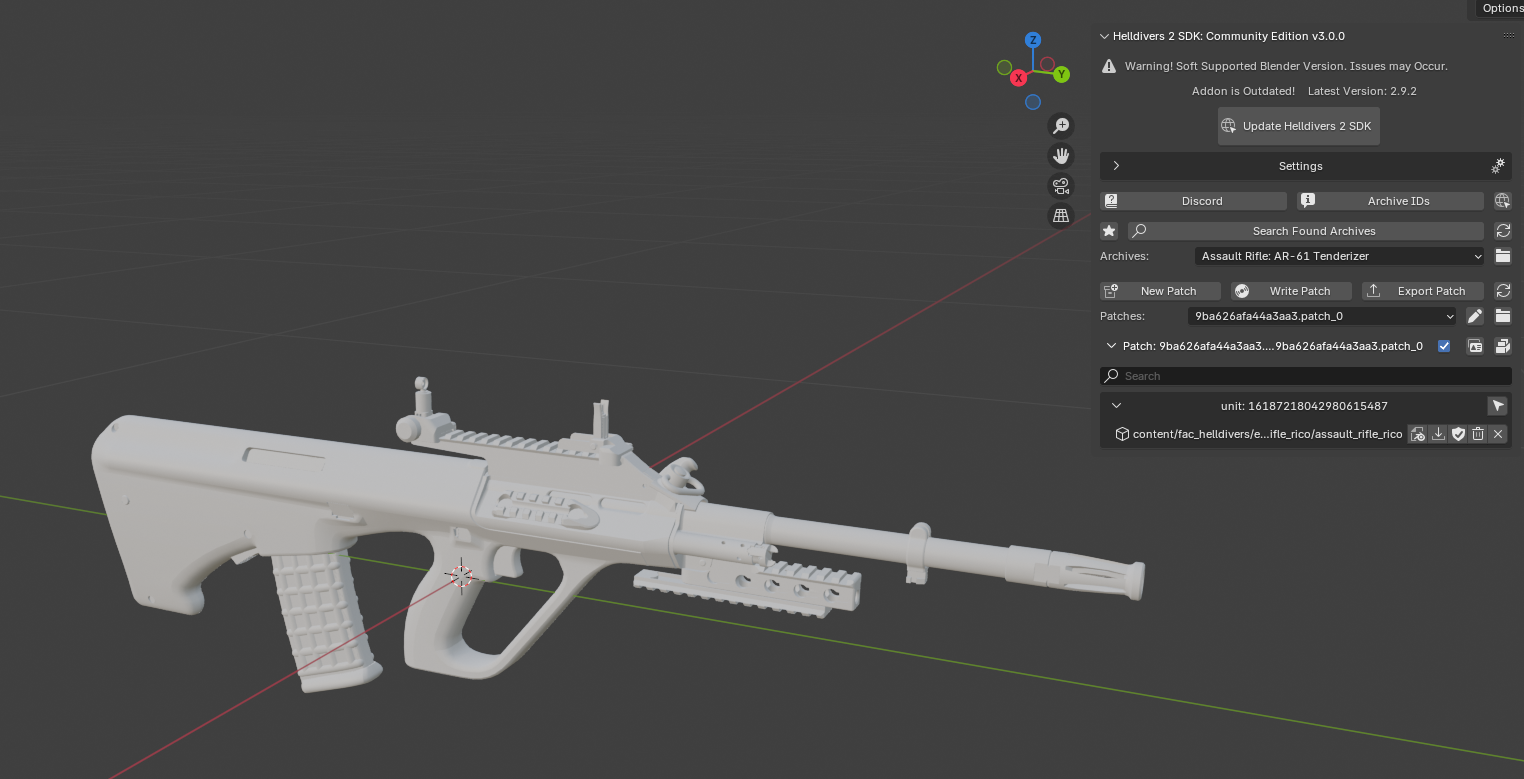
Task: Open the Archives dropdown AR-61 Tenderizer
Action: pyautogui.click(x=1340, y=256)
